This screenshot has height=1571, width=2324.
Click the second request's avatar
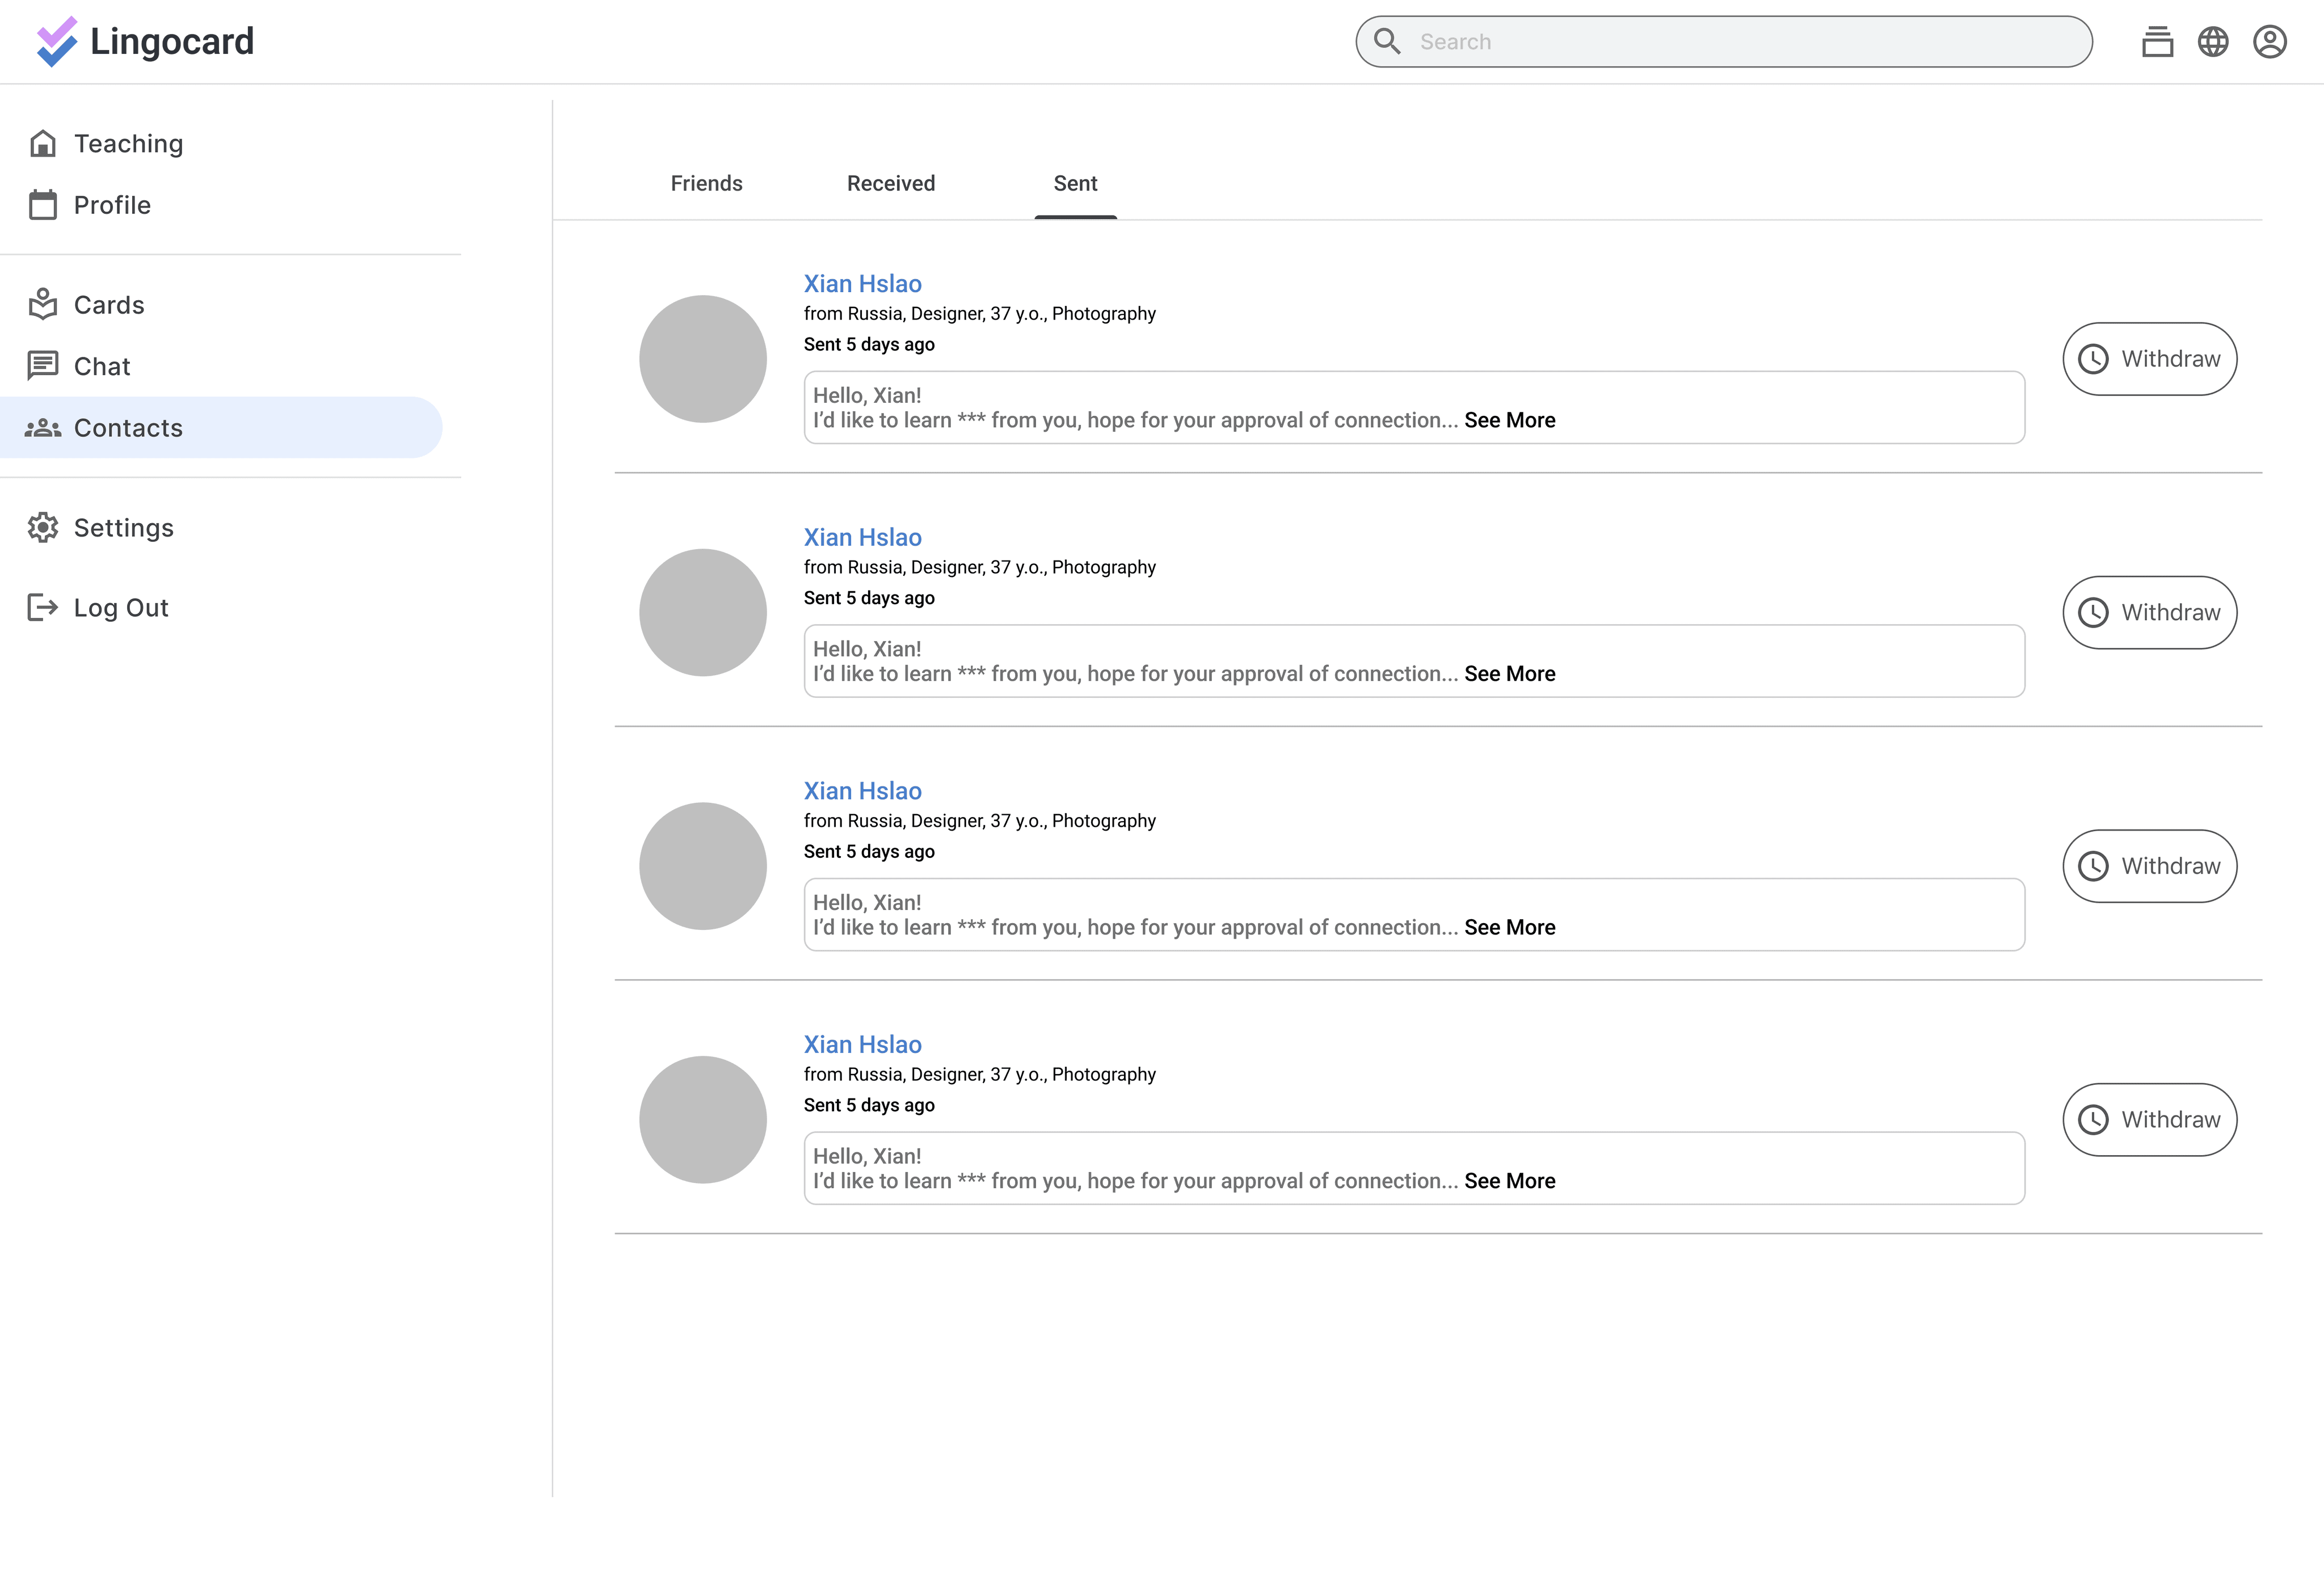tap(703, 612)
